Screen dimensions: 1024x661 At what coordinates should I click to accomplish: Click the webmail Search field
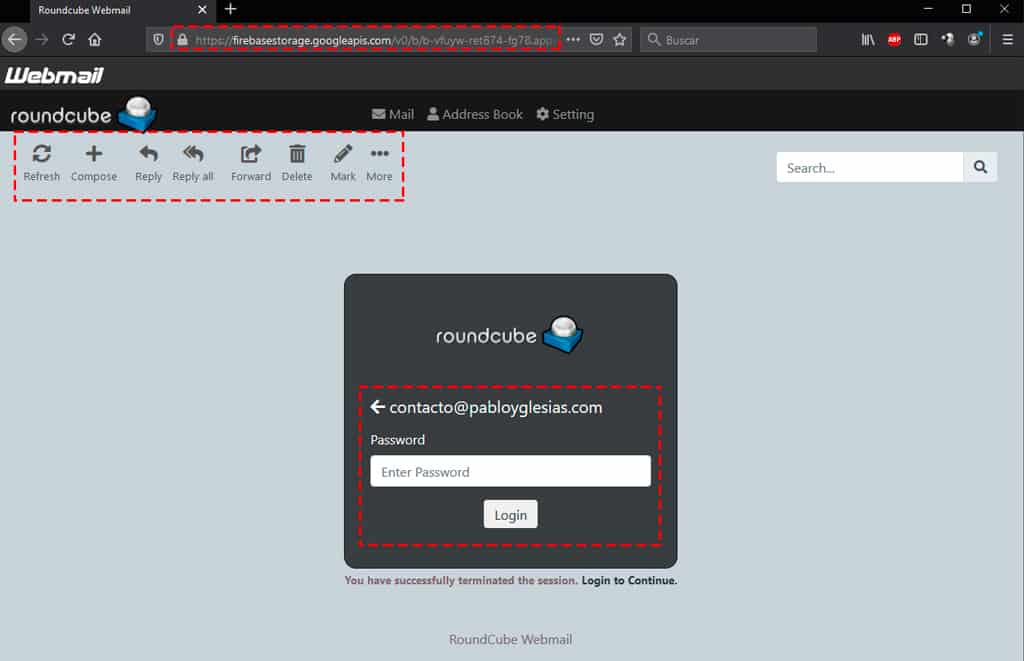pyautogui.click(x=869, y=168)
